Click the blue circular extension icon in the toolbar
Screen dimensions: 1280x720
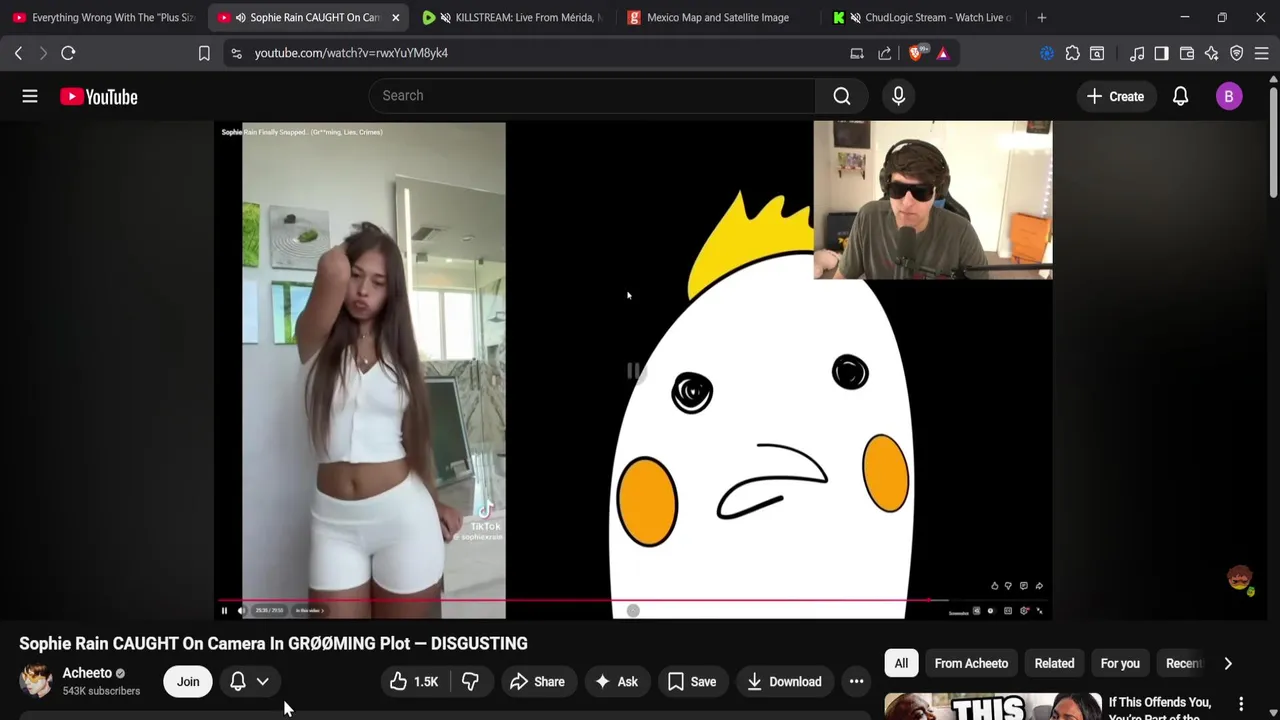[x=1047, y=53]
